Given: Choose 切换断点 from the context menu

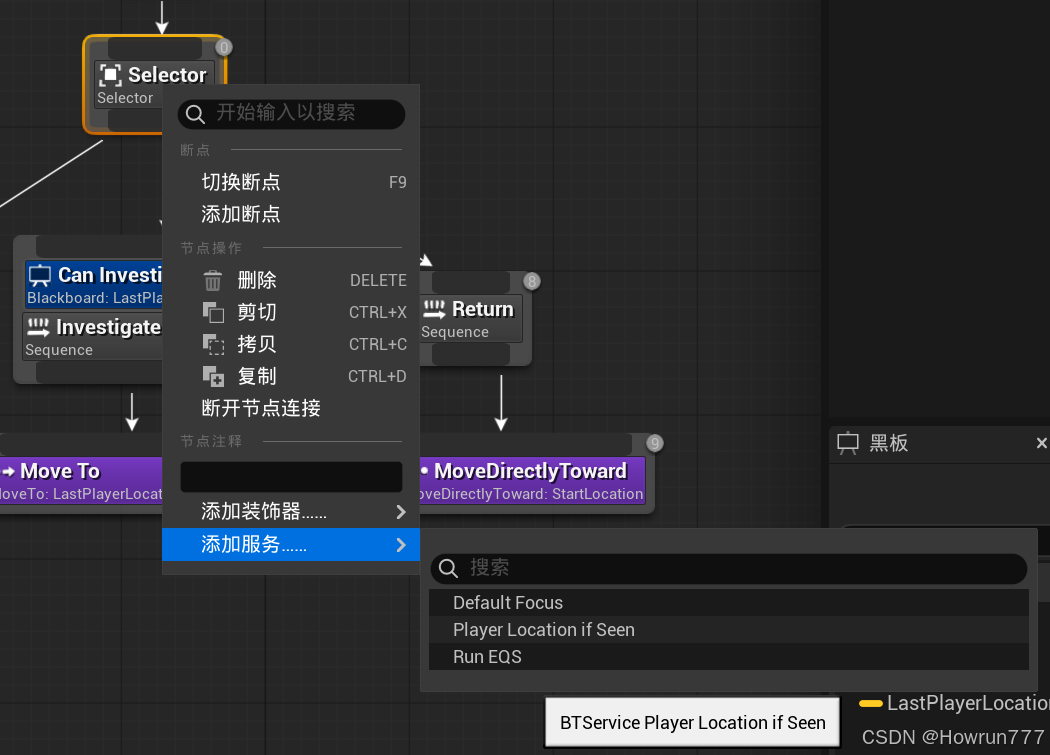Looking at the screenshot, I should [x=291, y=182].
